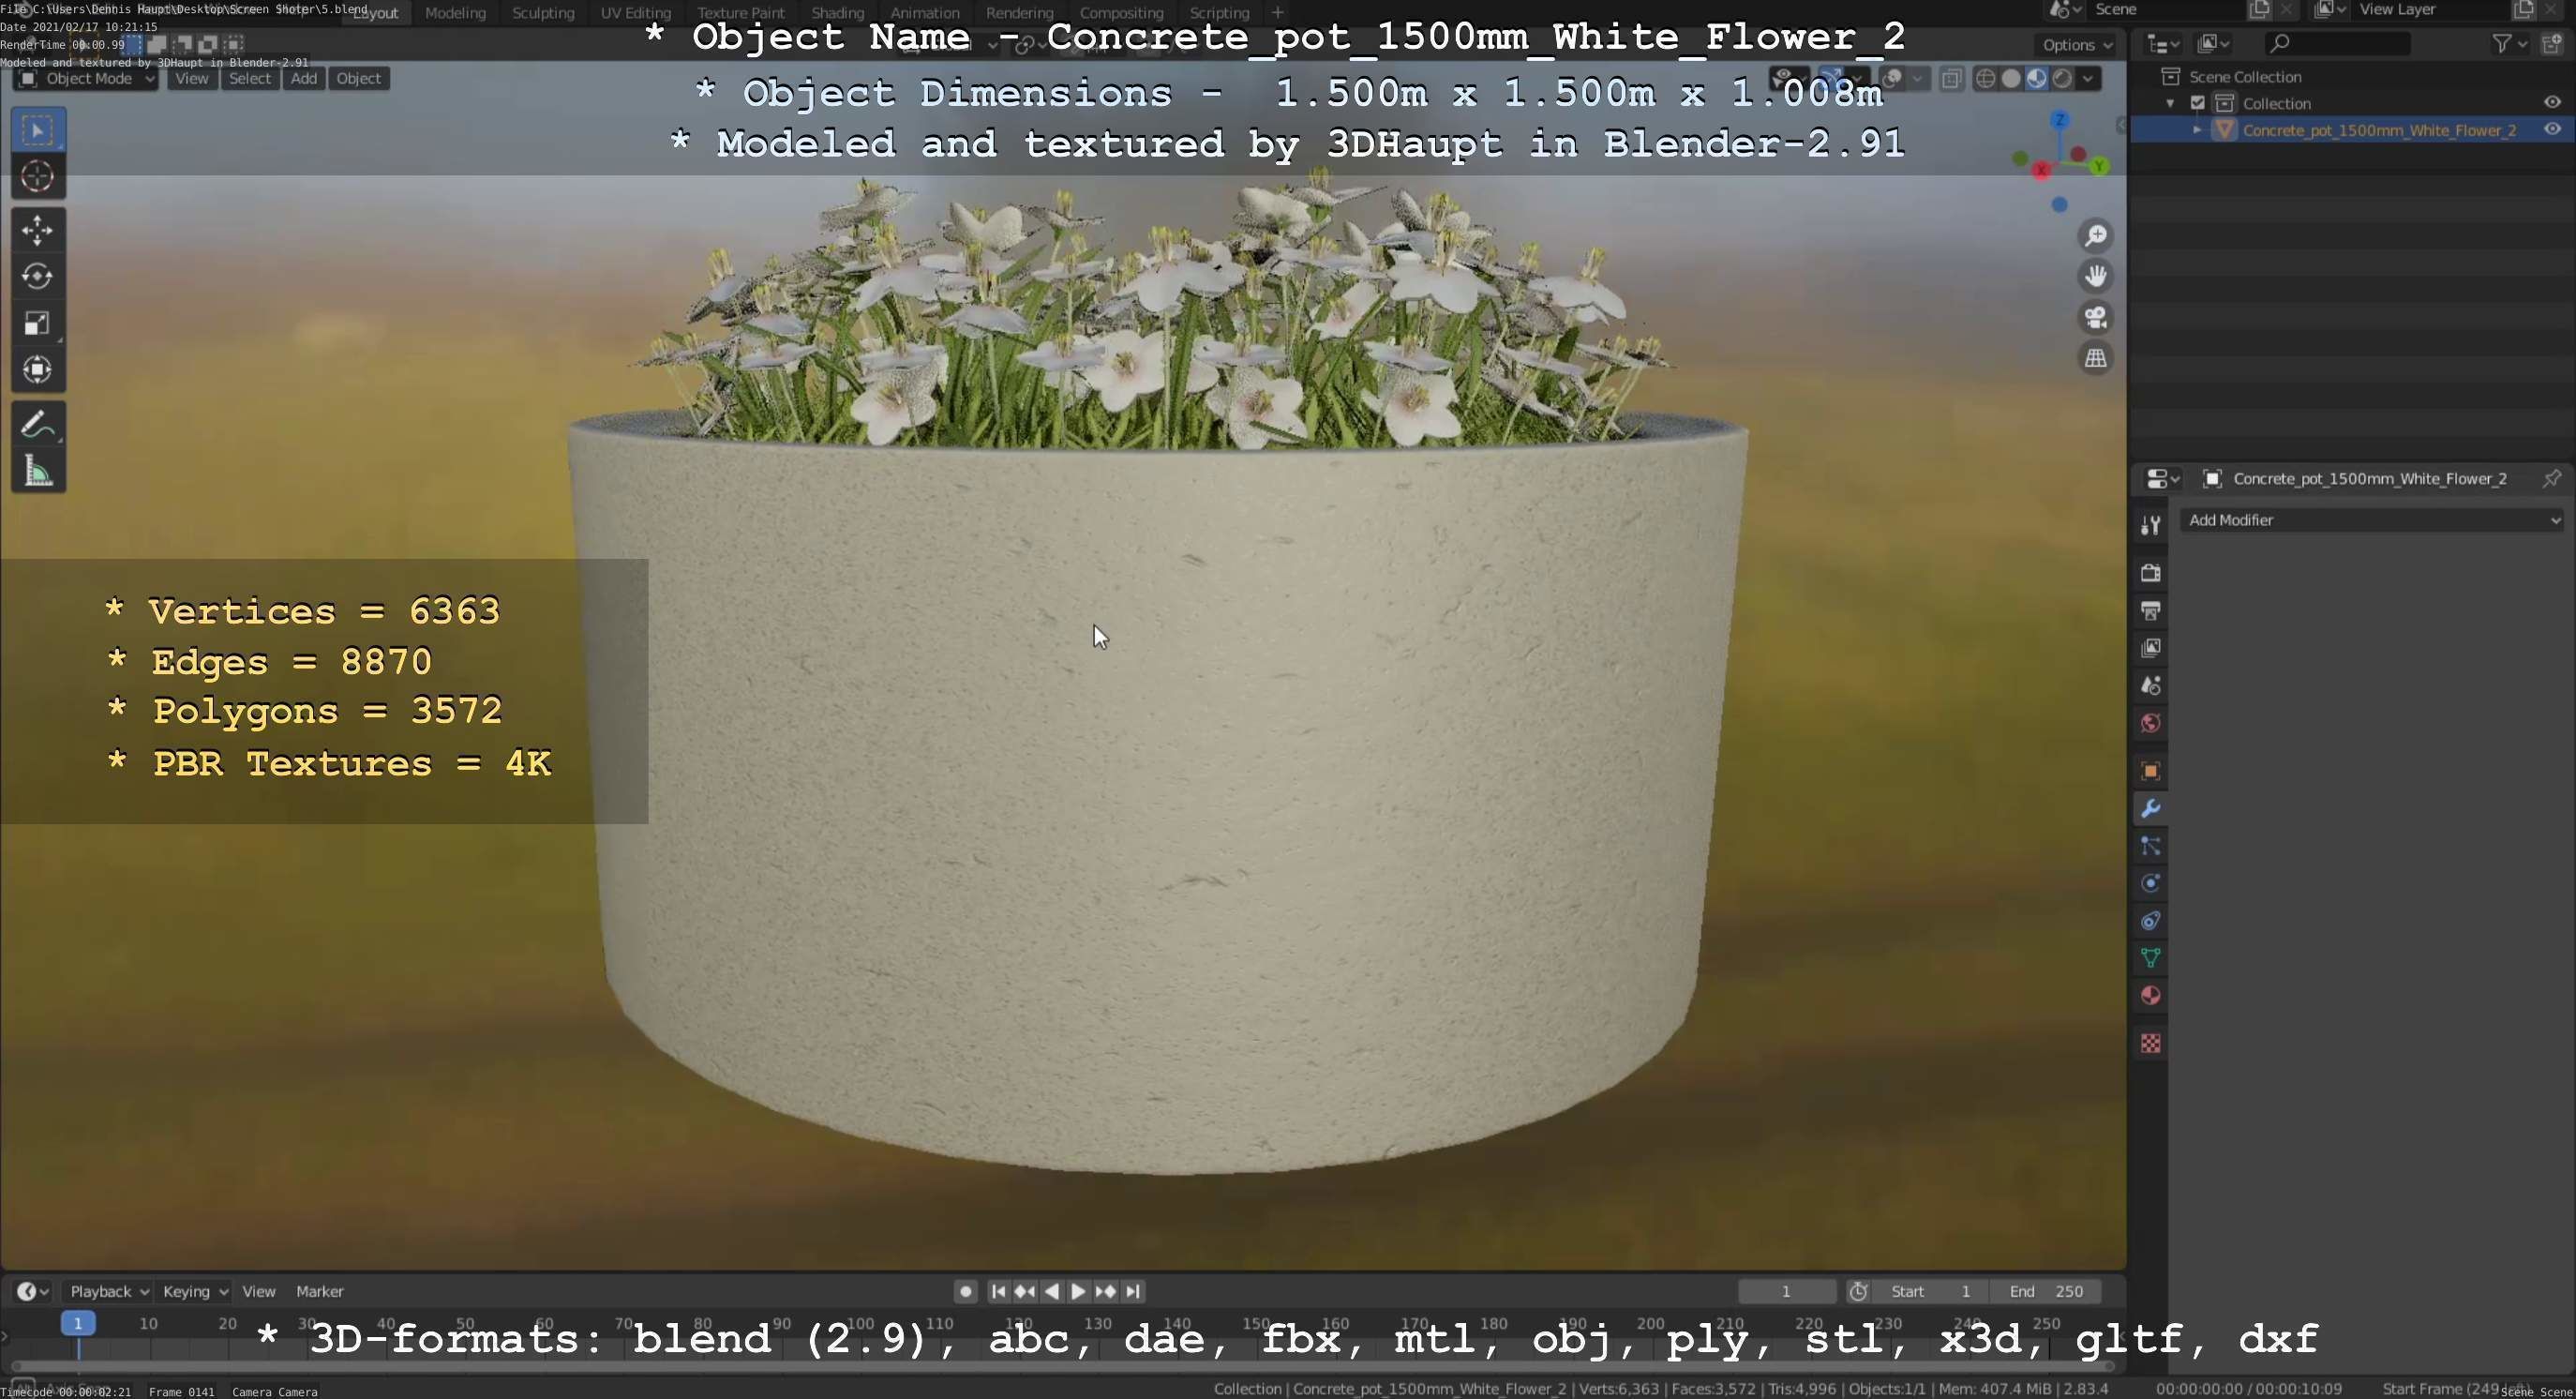2576x1399 pixels.
Task: Switch to the Modeling workspace tab
Action: [455, 13]
